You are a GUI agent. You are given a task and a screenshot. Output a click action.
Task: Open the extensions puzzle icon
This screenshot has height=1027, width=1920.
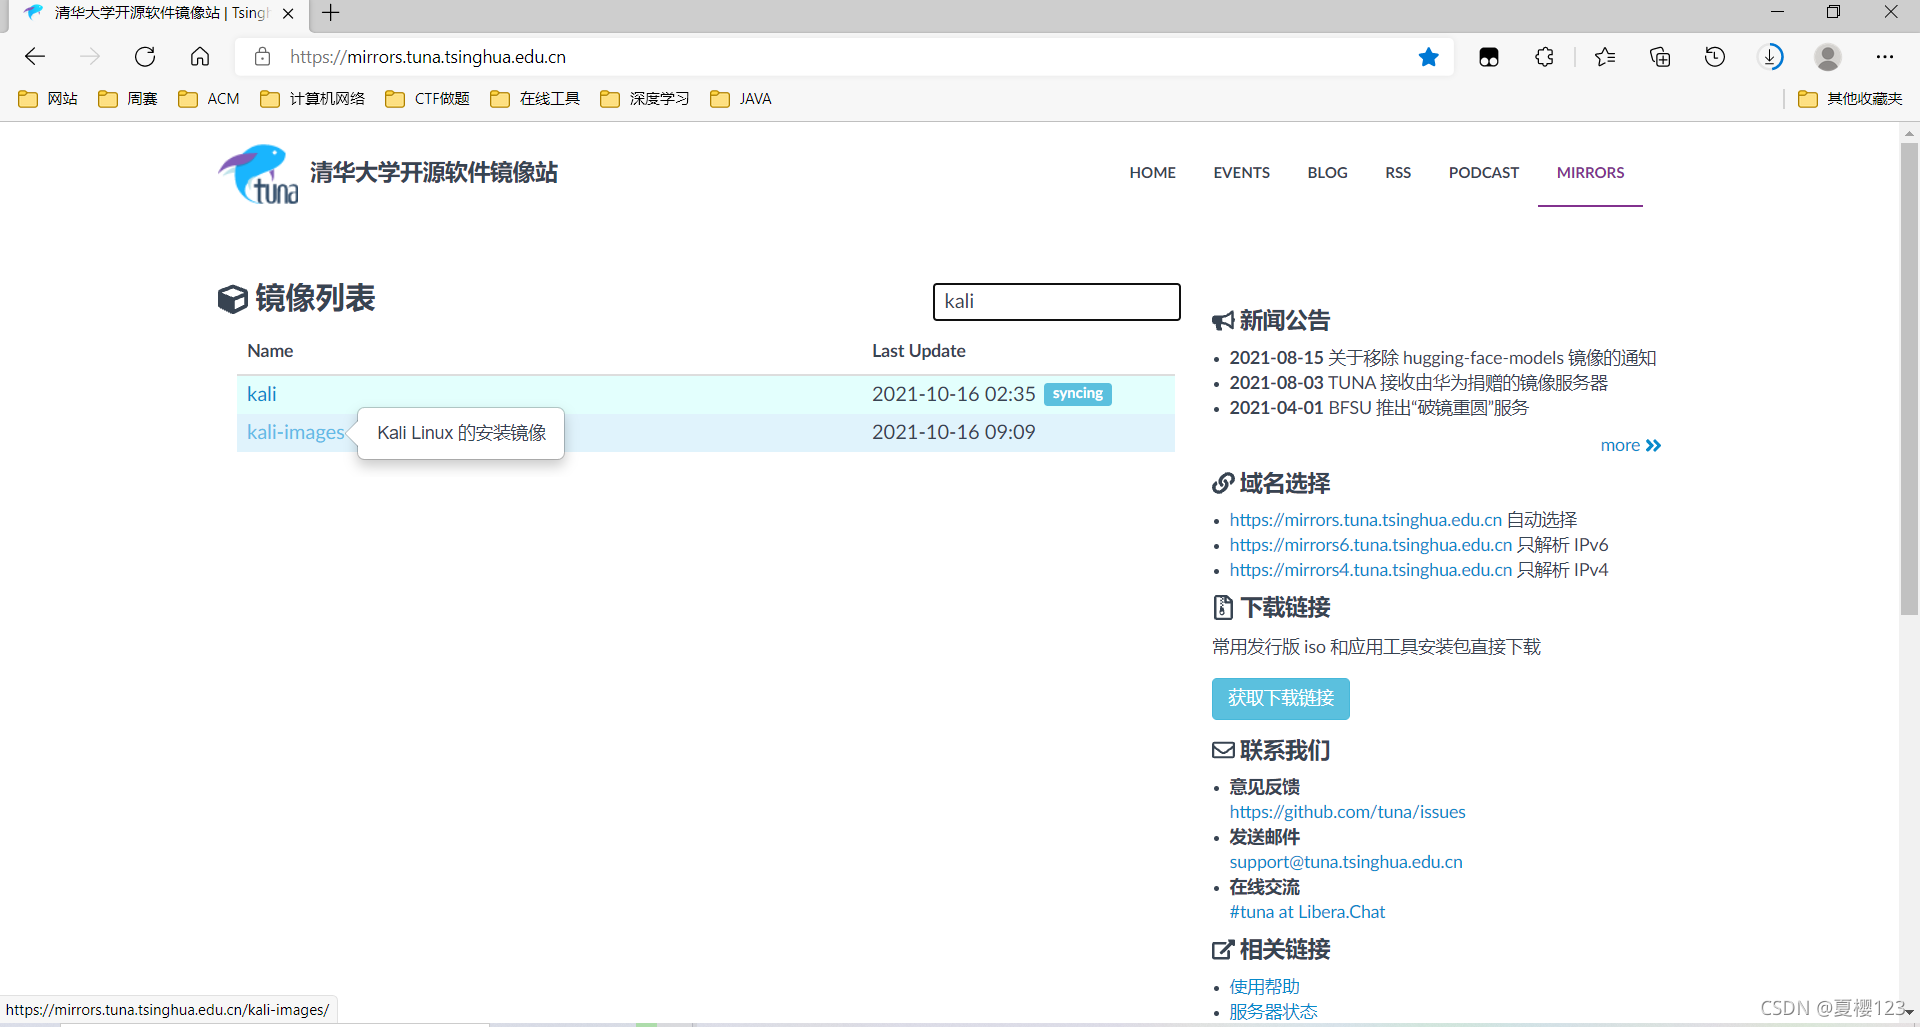tap(1544, 57)
